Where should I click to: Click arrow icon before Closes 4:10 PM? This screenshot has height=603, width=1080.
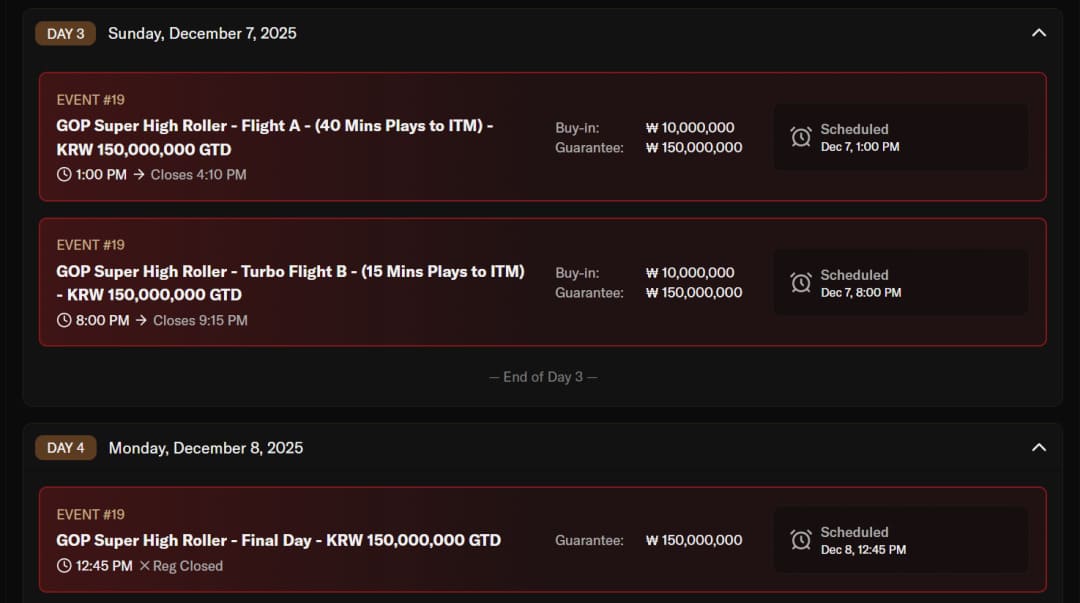(139, 175)
